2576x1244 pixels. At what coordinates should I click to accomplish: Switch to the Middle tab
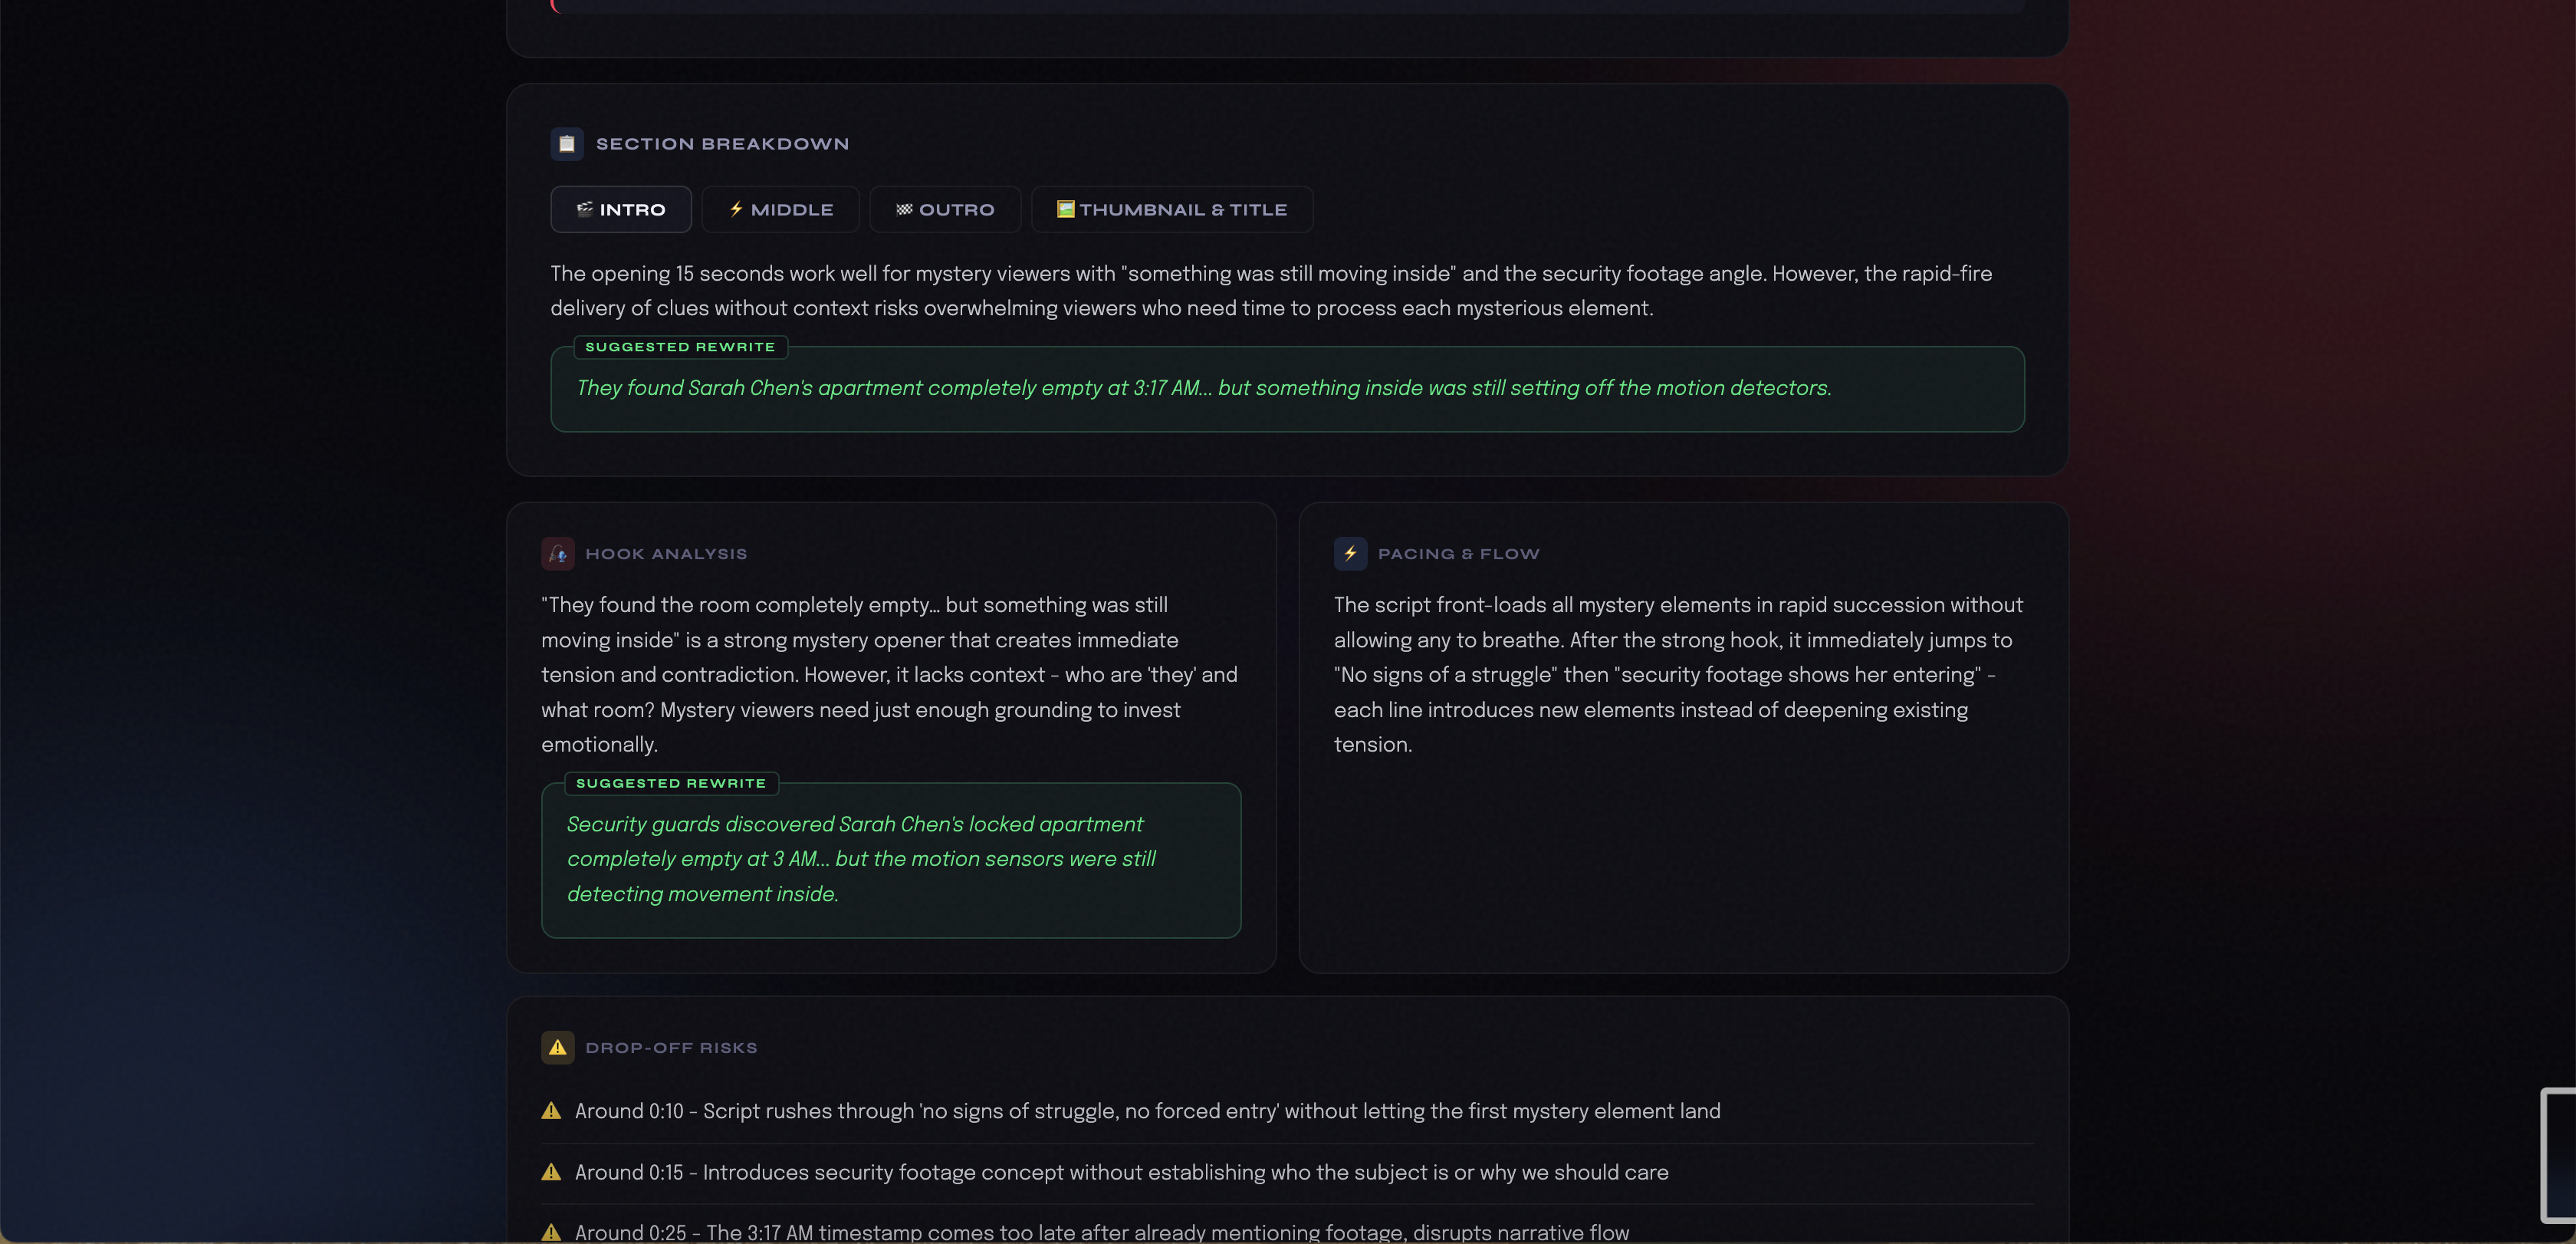coord(780,210)
